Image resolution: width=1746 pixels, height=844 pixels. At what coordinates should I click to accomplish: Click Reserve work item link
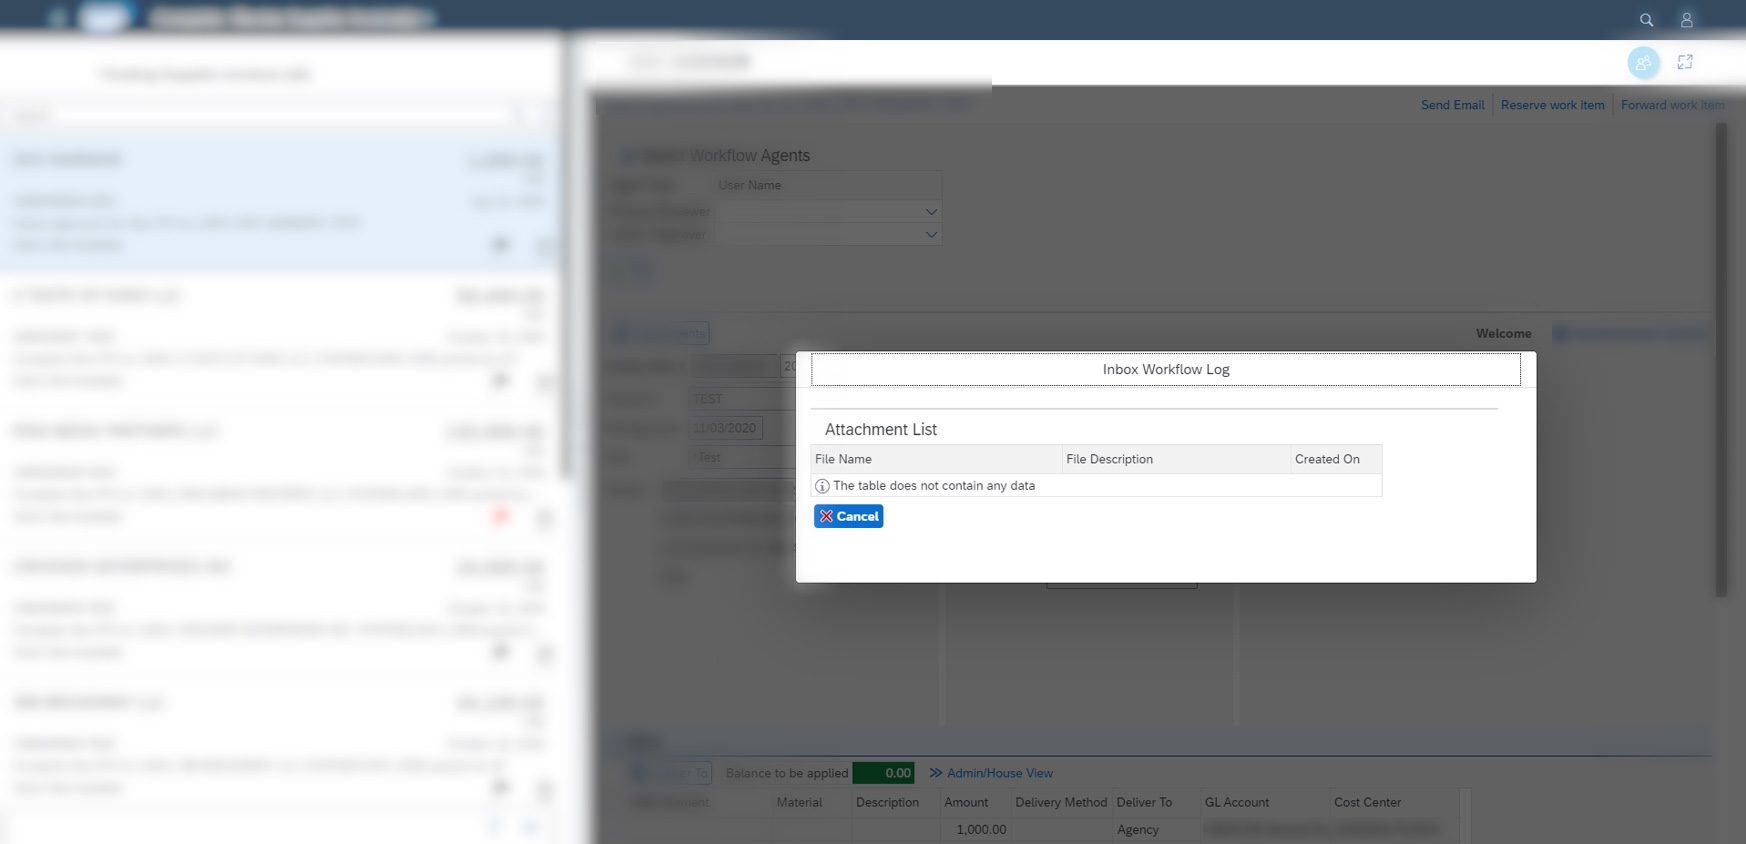coord(1552,105)
